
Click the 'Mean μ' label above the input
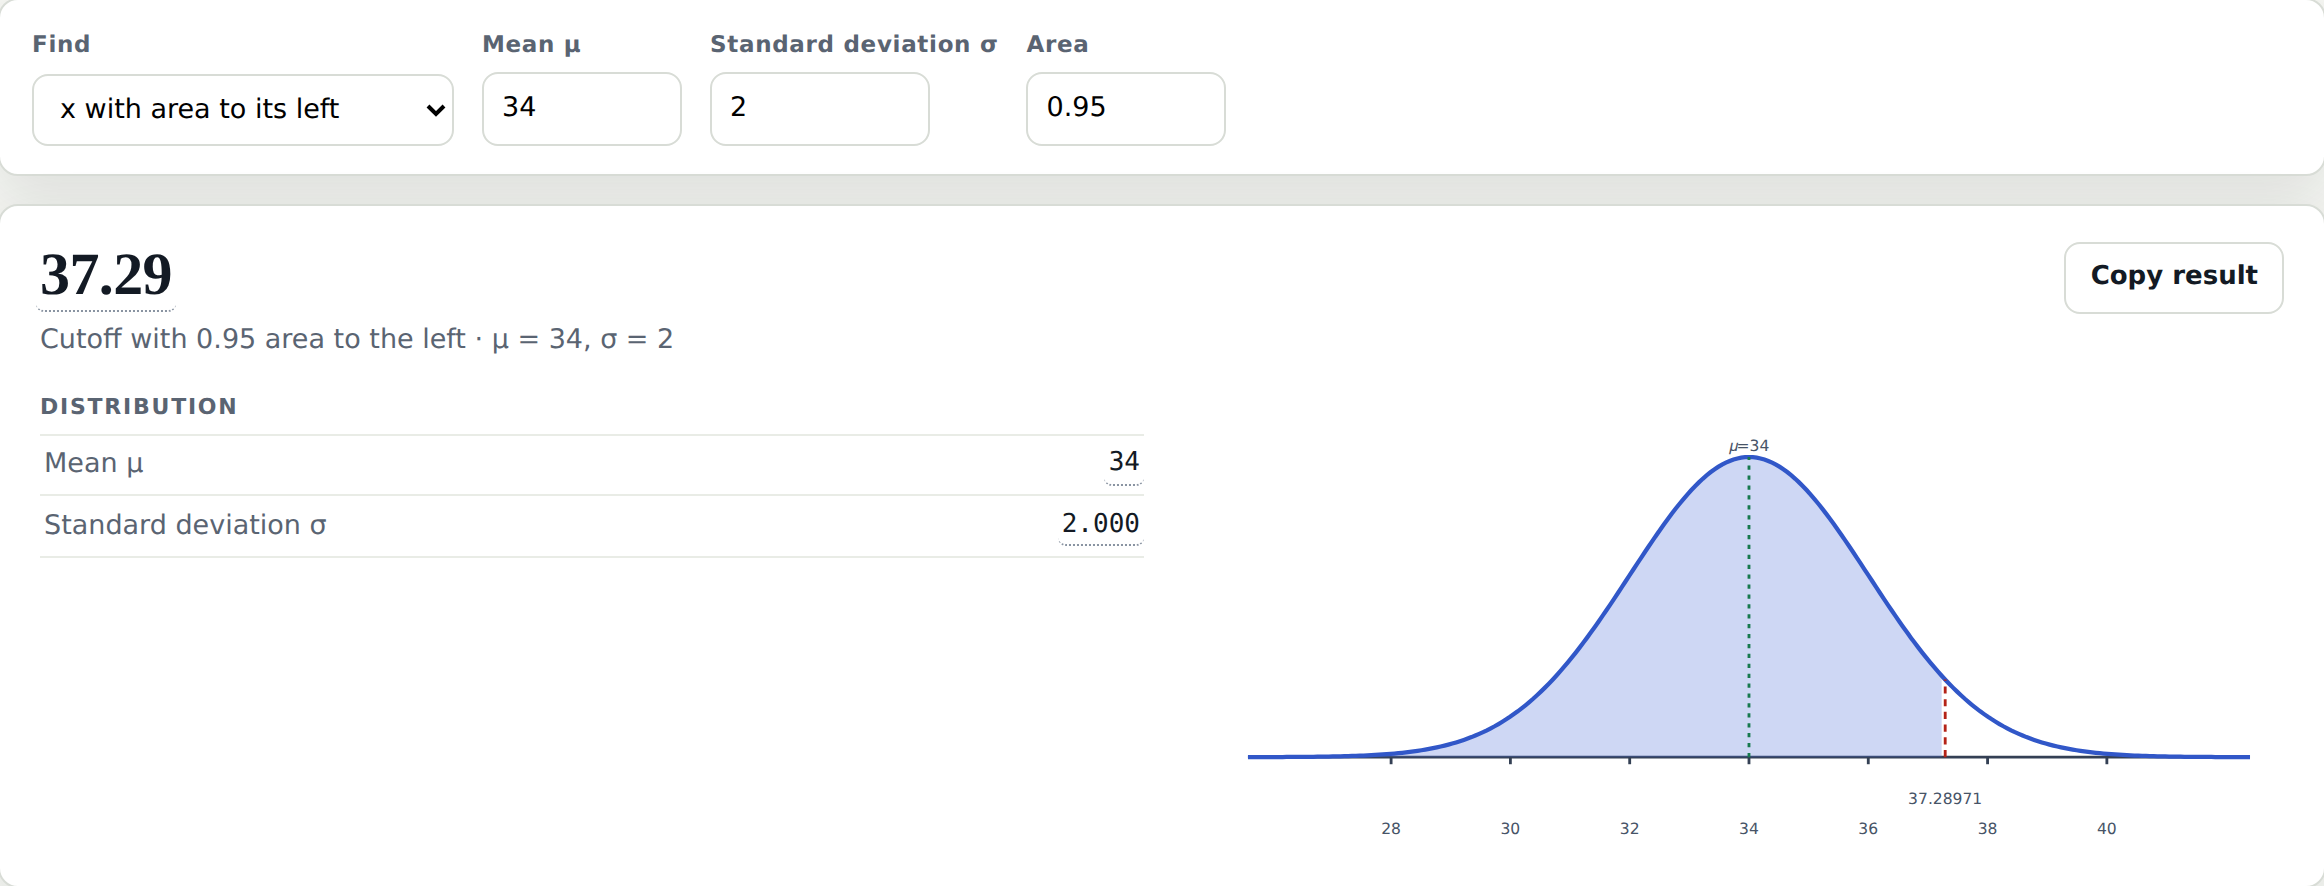coord(531,45)
